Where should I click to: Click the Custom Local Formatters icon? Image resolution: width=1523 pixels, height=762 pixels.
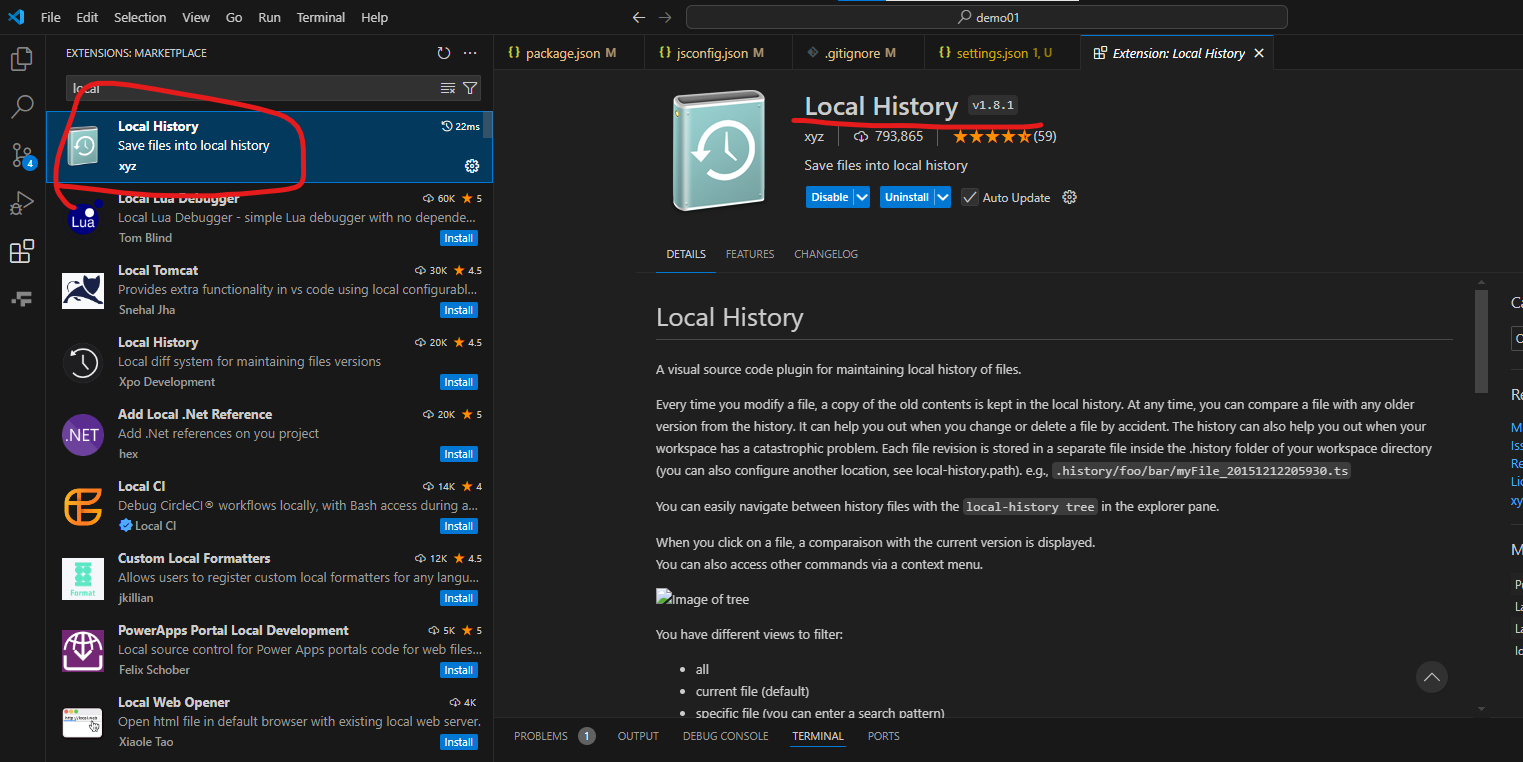pyautogui.click(x=82, y=578)
